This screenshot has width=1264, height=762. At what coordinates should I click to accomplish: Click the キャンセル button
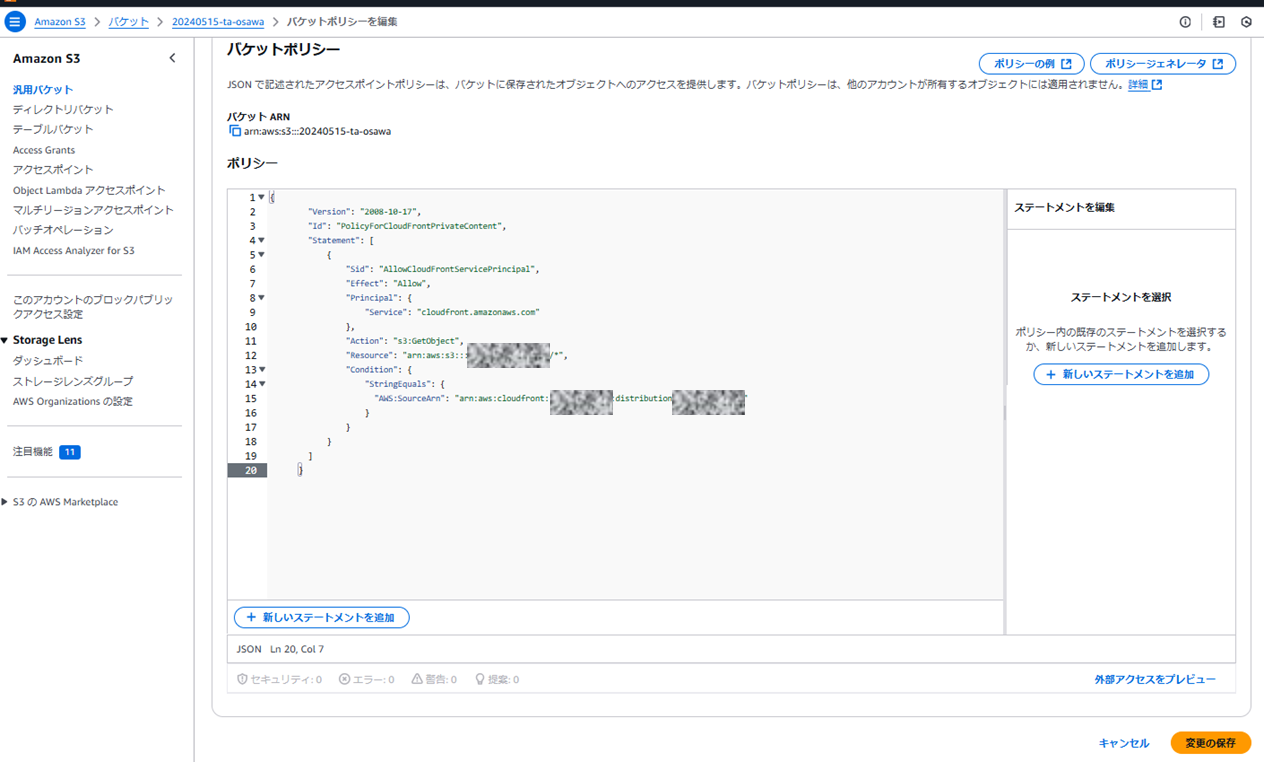point(1124,744)
